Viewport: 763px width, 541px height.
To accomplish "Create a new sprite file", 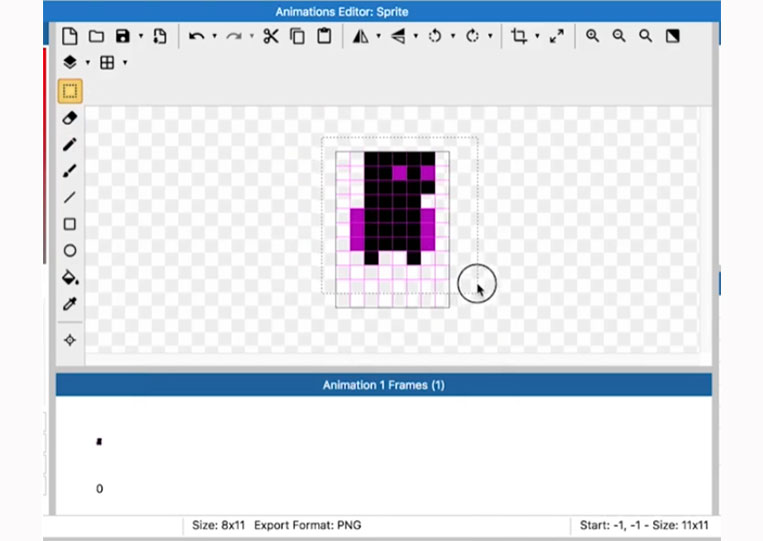I will coord(70,36).
